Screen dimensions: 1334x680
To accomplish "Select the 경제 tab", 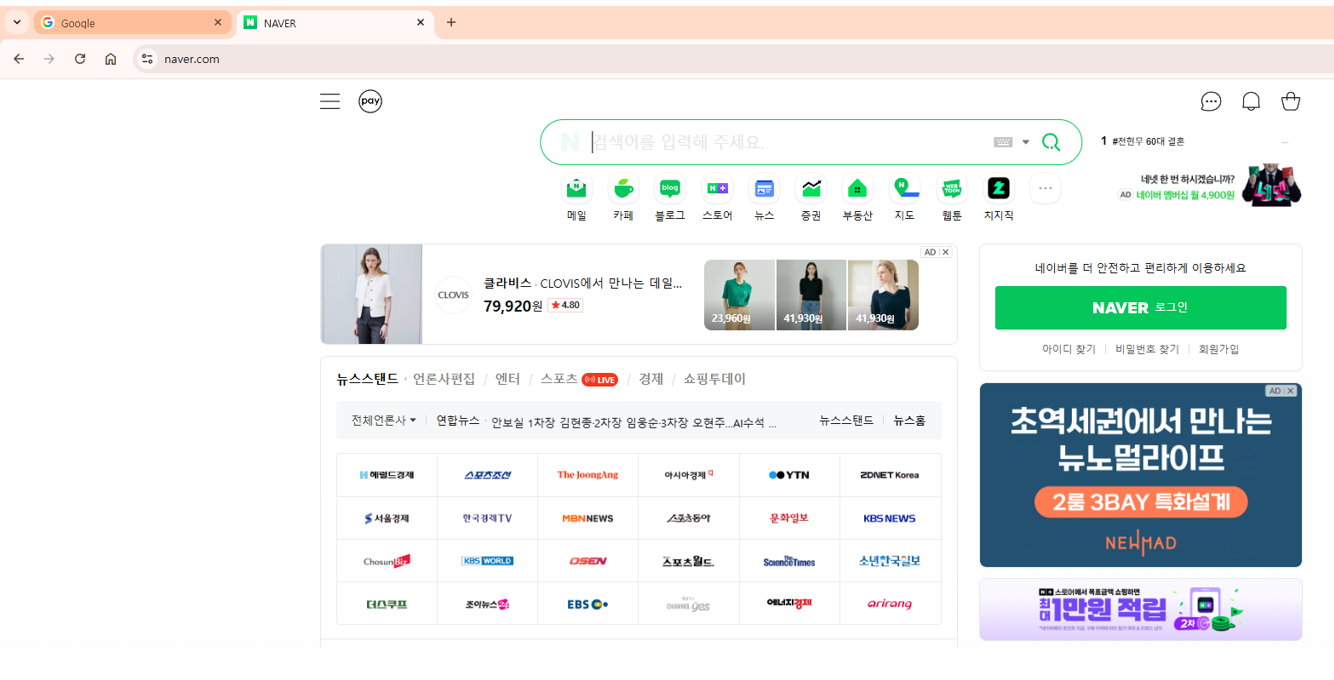I will pos(651,379).
